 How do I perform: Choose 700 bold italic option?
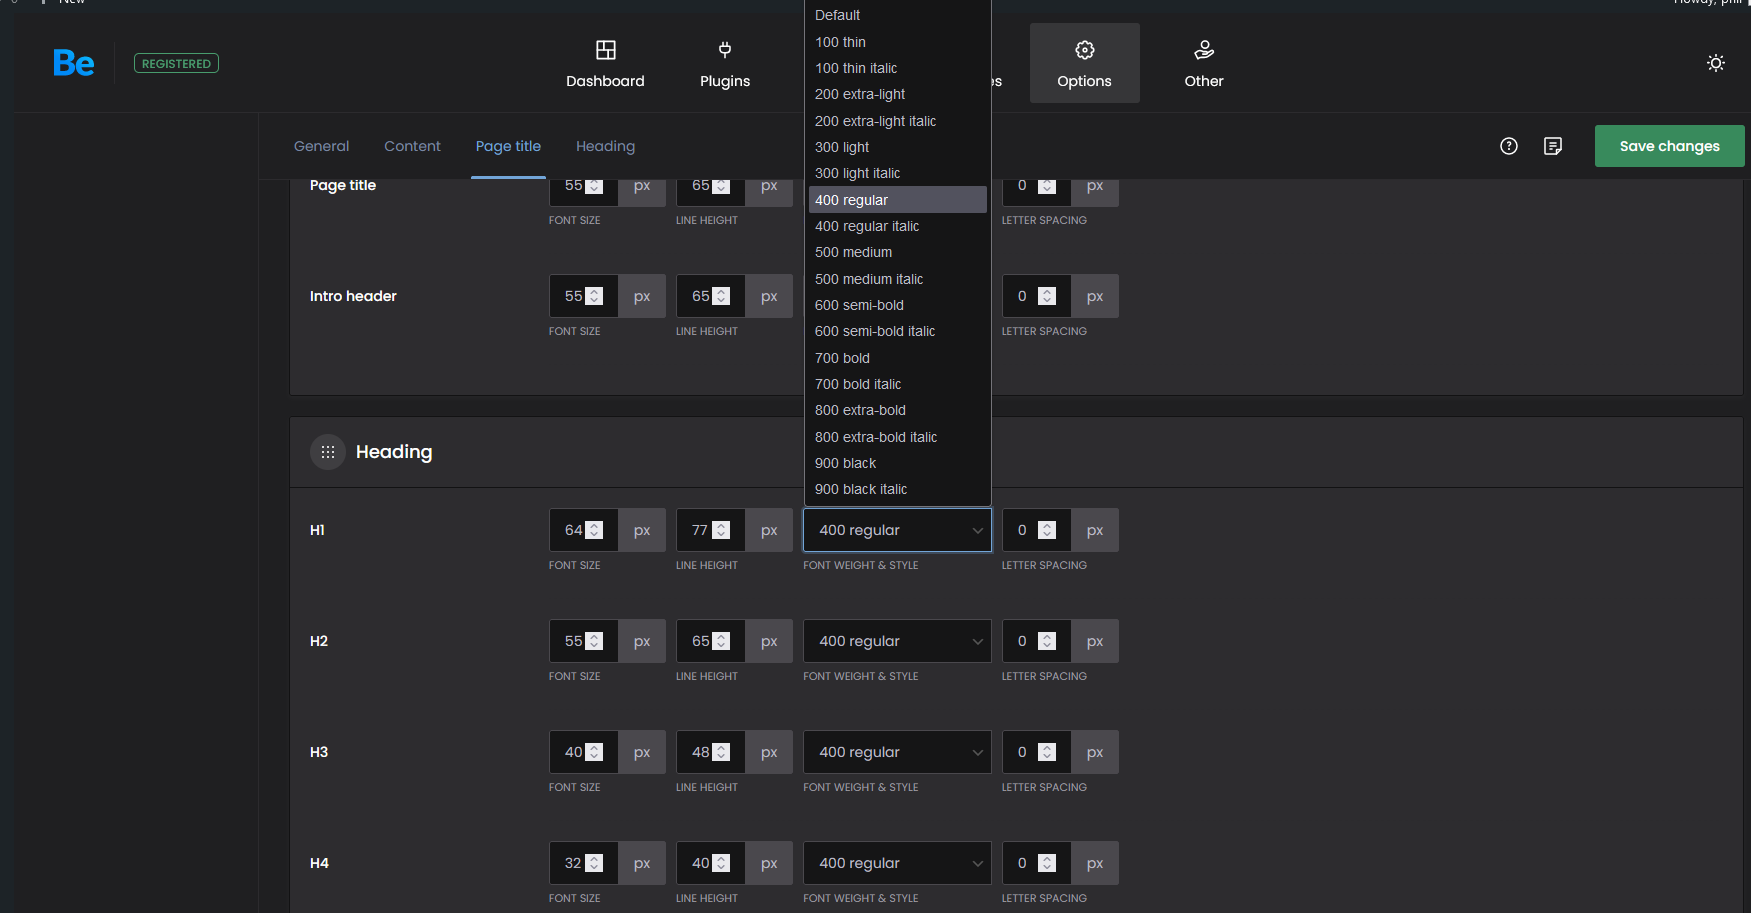coord(898,384)
